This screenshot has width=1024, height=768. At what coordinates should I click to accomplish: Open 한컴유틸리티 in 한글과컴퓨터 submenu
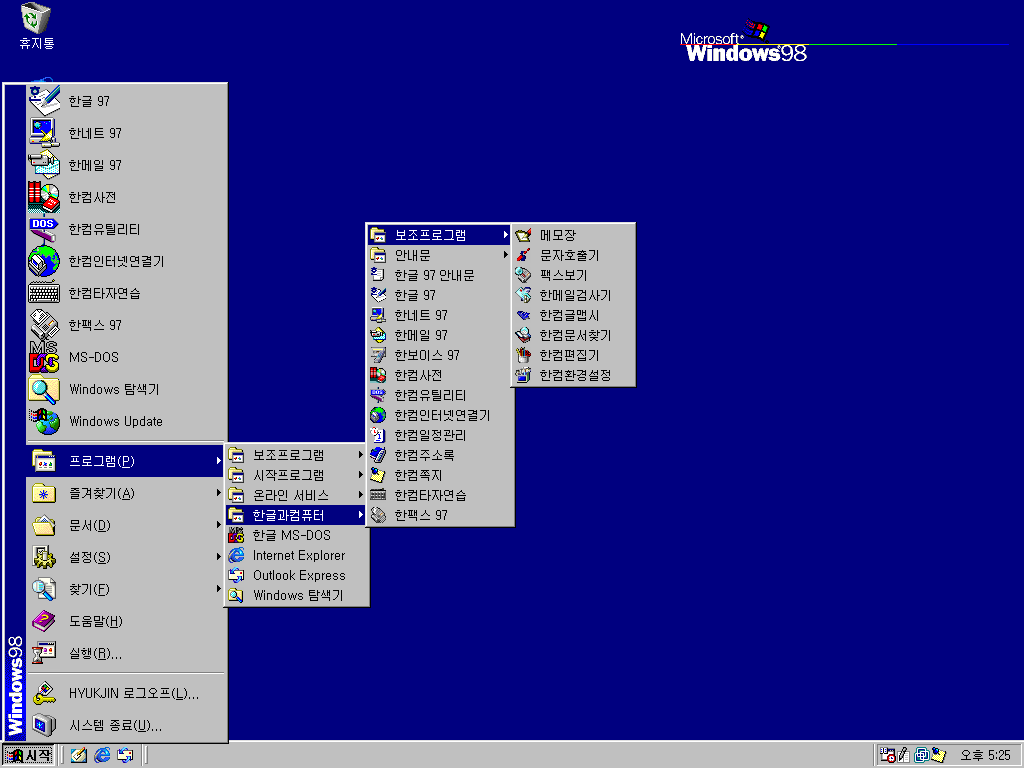[440, 395]
